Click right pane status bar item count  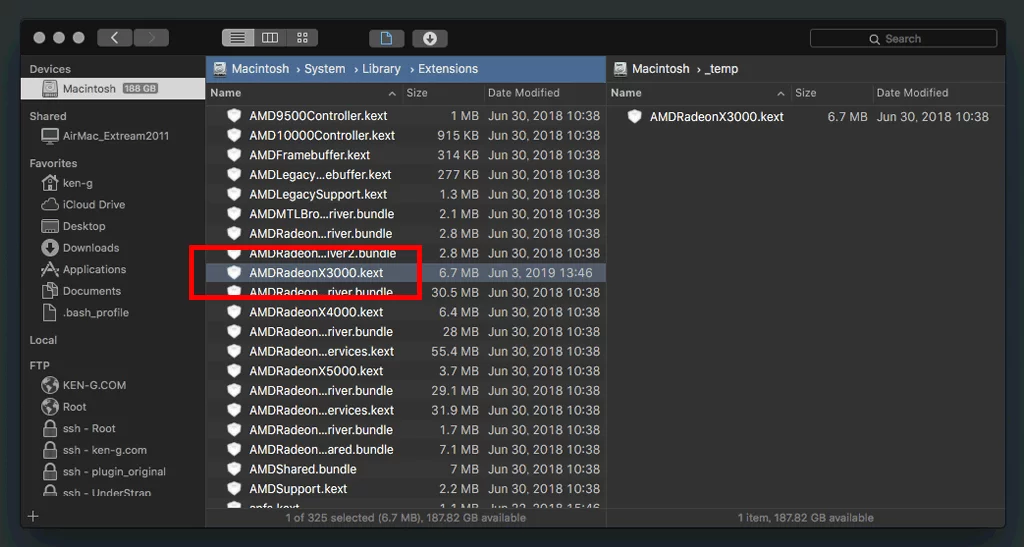tap(806, 518)
